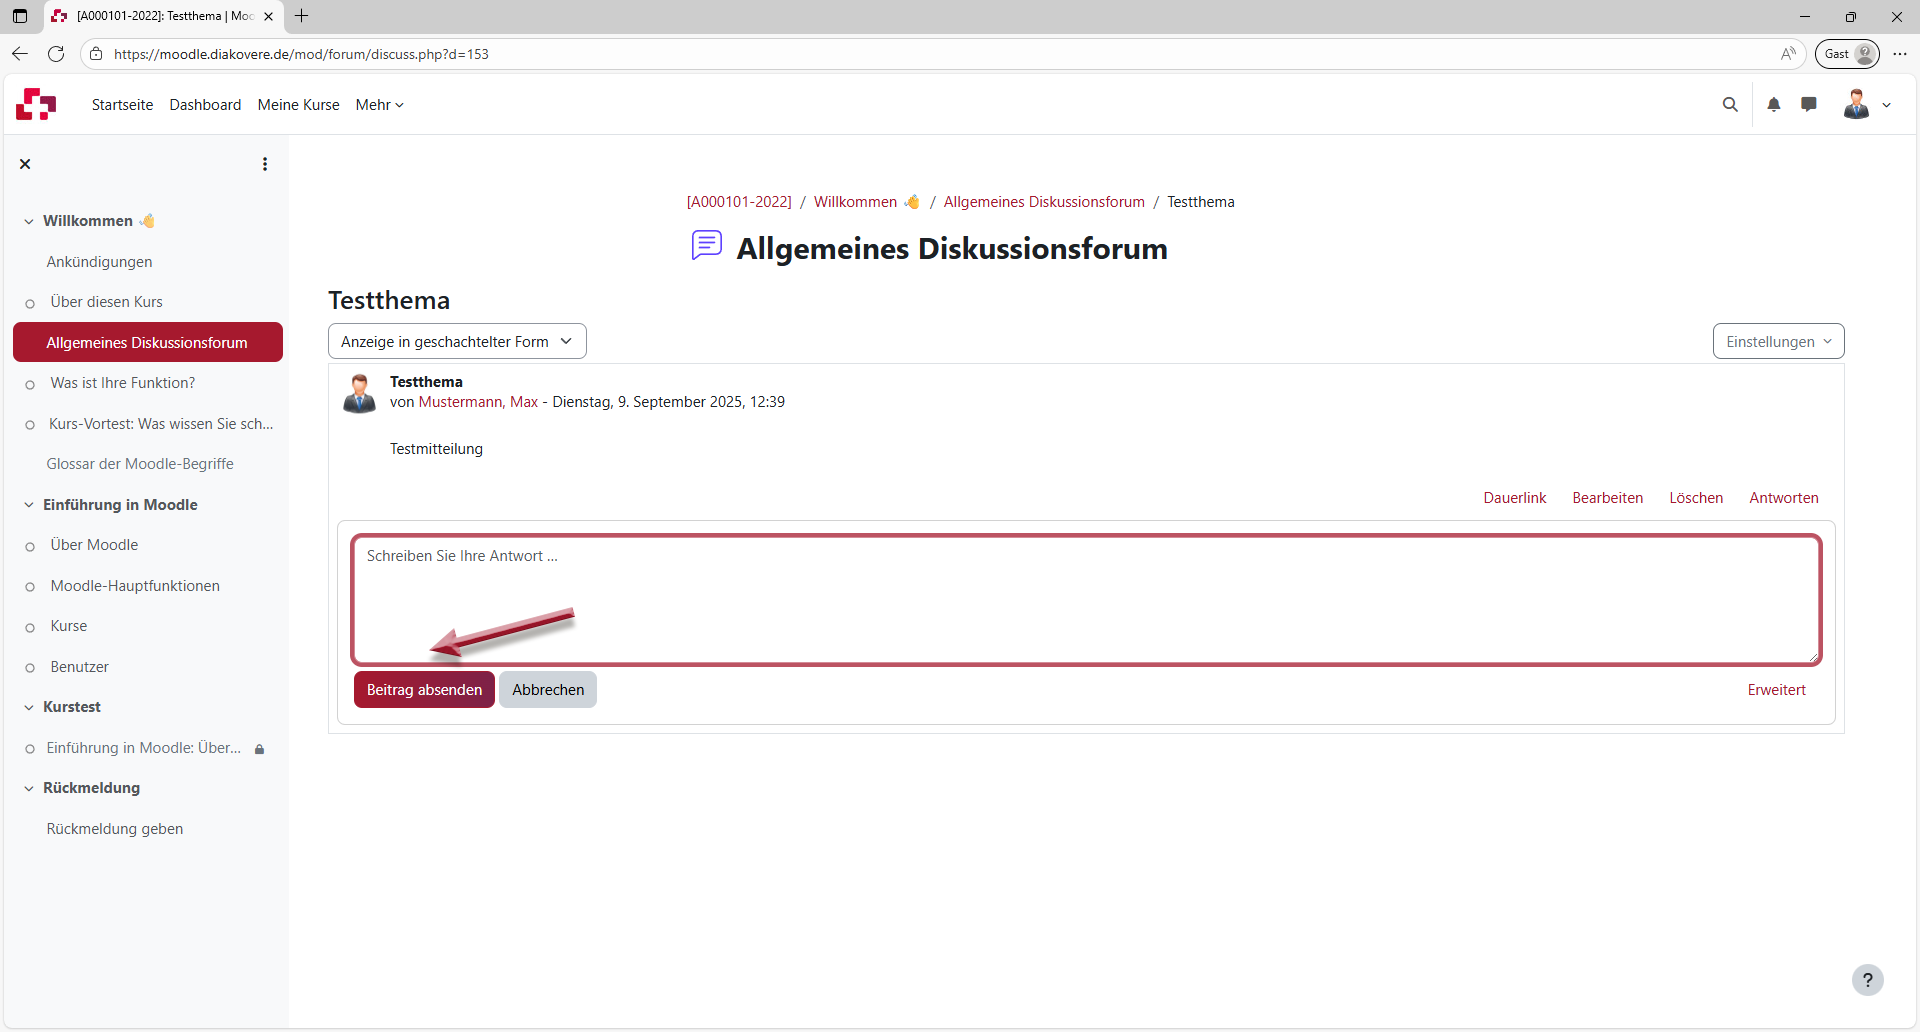1920x1032 pixels.
Task: Open the messaging chat bubble
Action: 1809,104
